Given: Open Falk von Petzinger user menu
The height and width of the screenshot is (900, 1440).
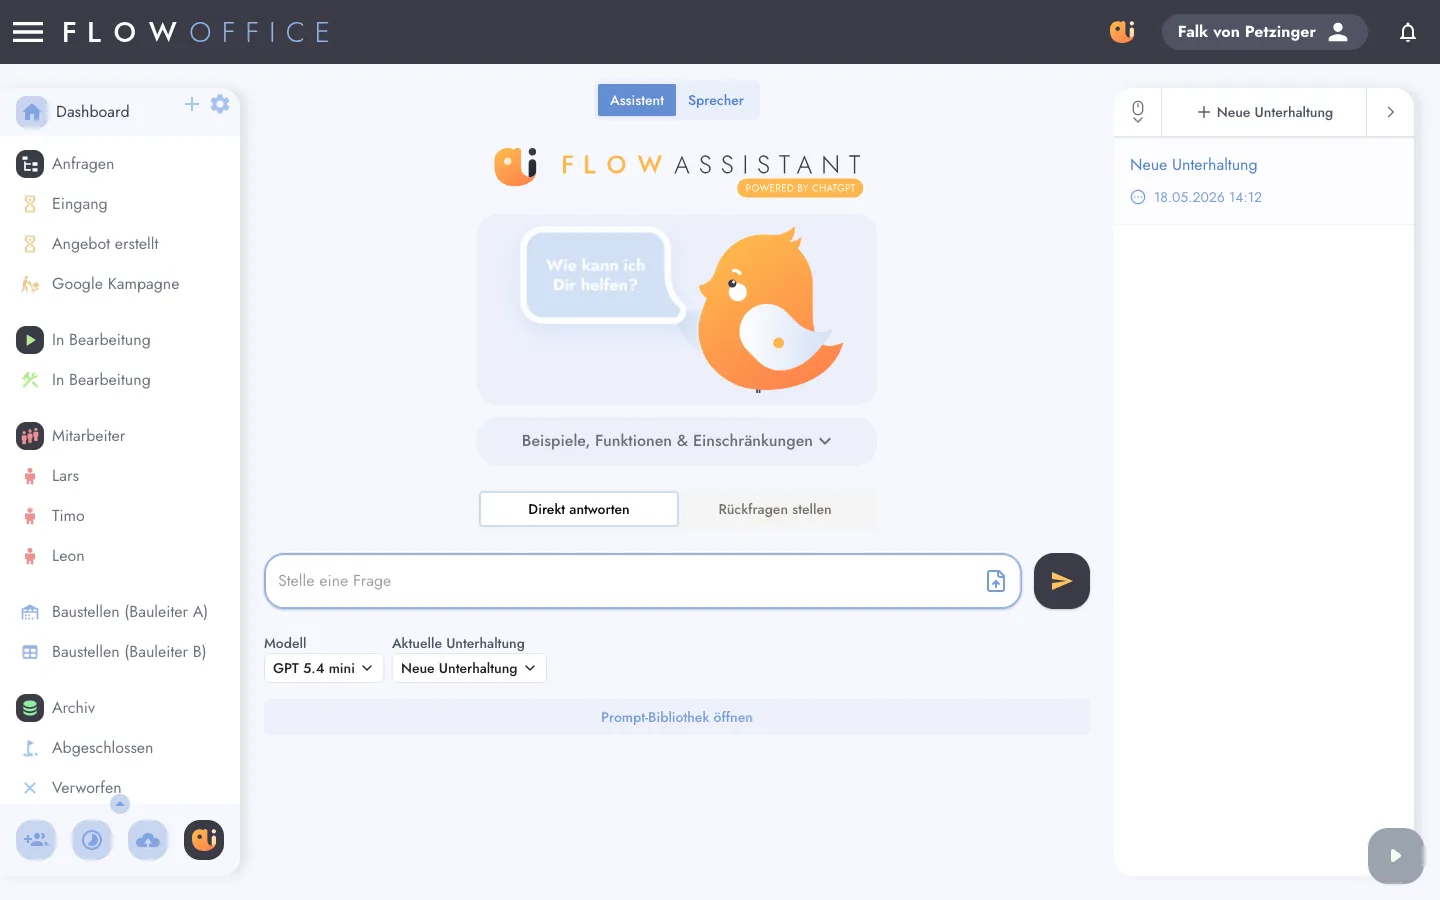Looking at the screenshot, I should pyautogui.click(x=1264, y=32).
